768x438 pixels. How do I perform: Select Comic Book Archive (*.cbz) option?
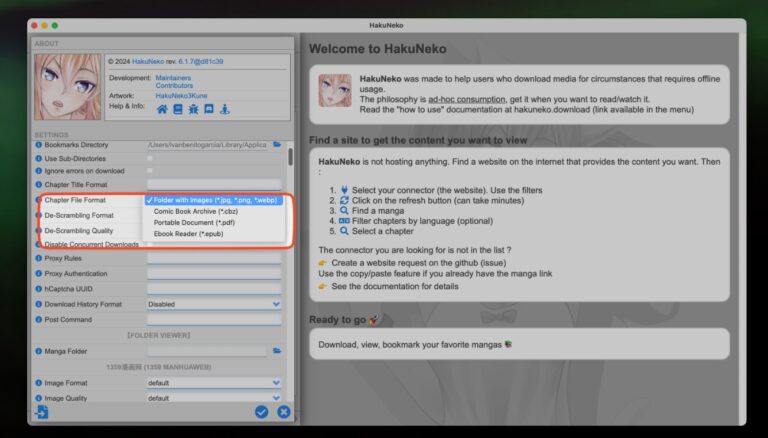pos(195,211)
